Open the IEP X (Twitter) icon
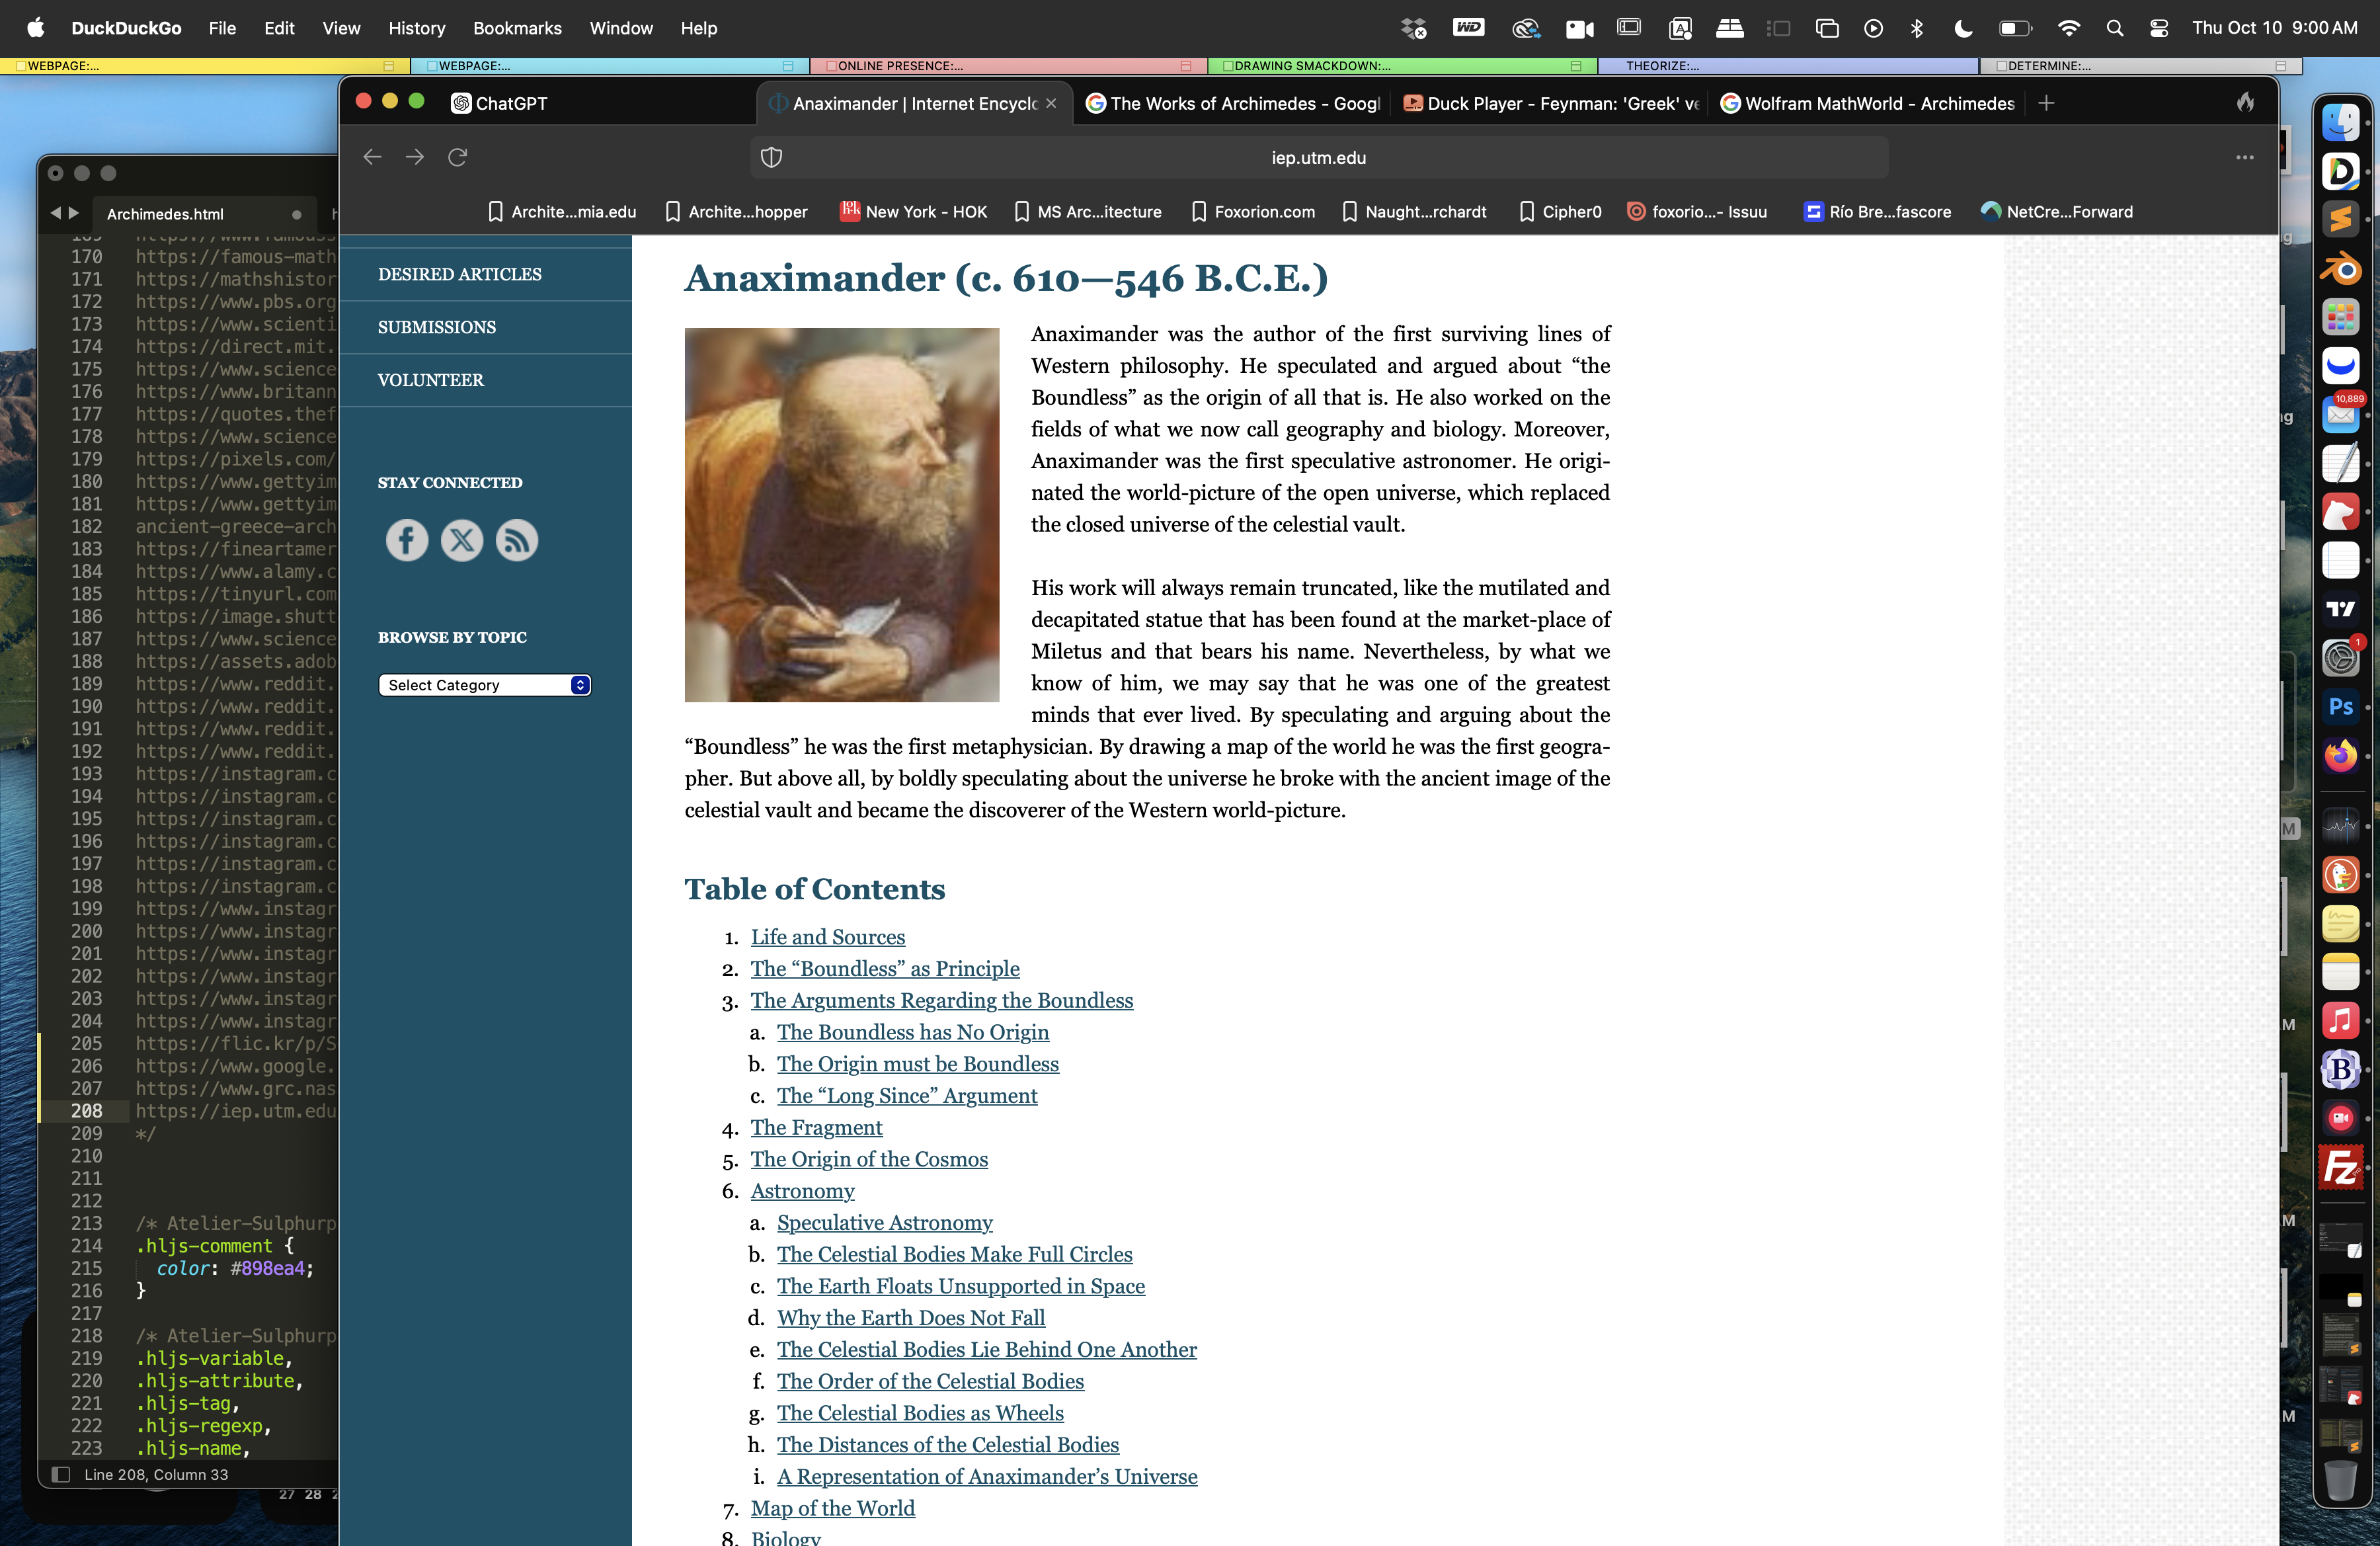2380x1546 pixels. pos(462,540)
